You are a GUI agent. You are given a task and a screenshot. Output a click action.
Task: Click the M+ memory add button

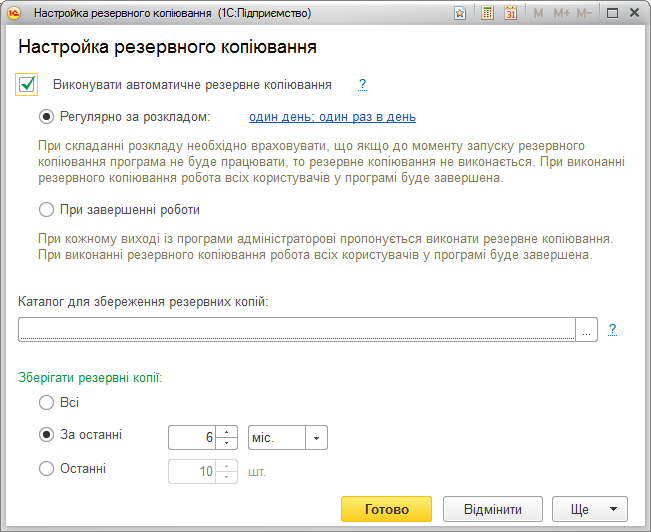tap(561, 13)
